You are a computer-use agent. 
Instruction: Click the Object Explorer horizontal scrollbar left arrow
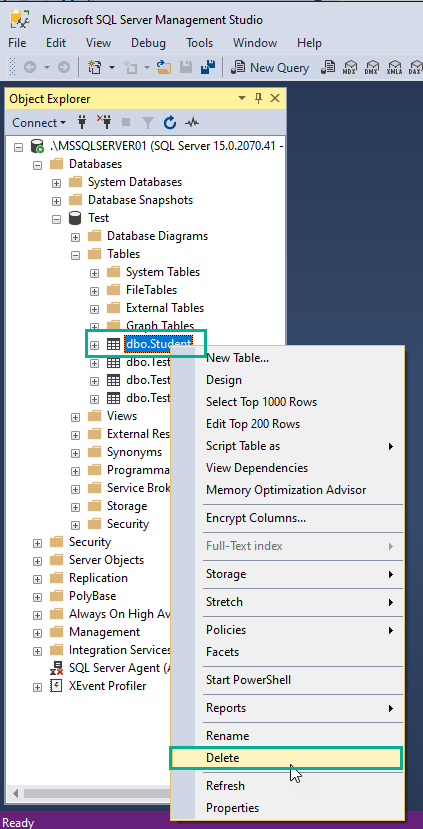[17, 793]
